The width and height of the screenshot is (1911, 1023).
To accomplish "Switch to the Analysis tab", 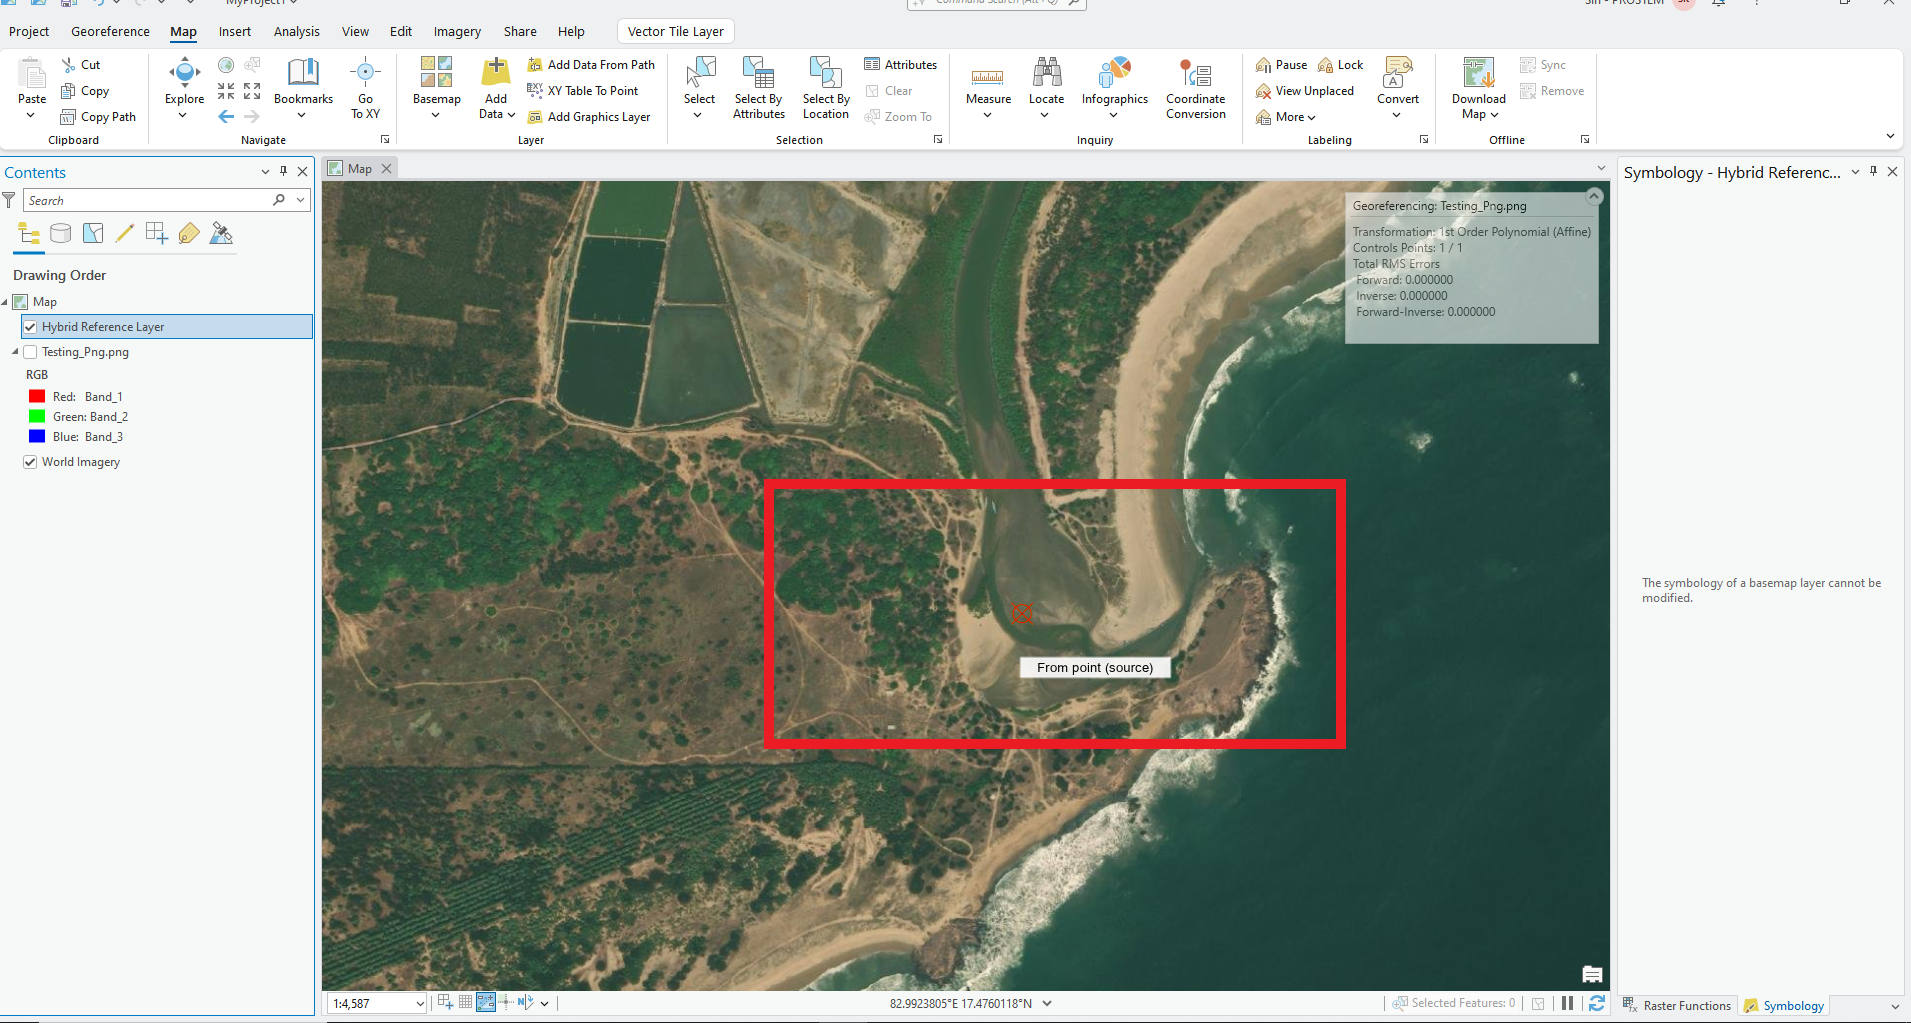I will [x=297, y=32].
